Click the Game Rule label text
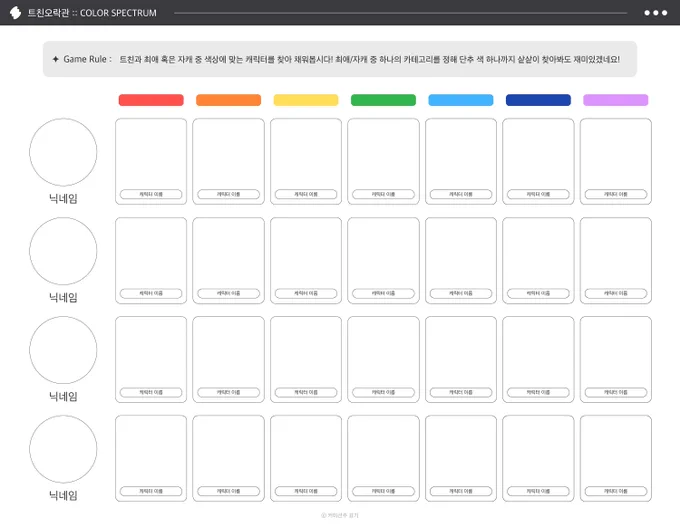 [x=87, y=59]
